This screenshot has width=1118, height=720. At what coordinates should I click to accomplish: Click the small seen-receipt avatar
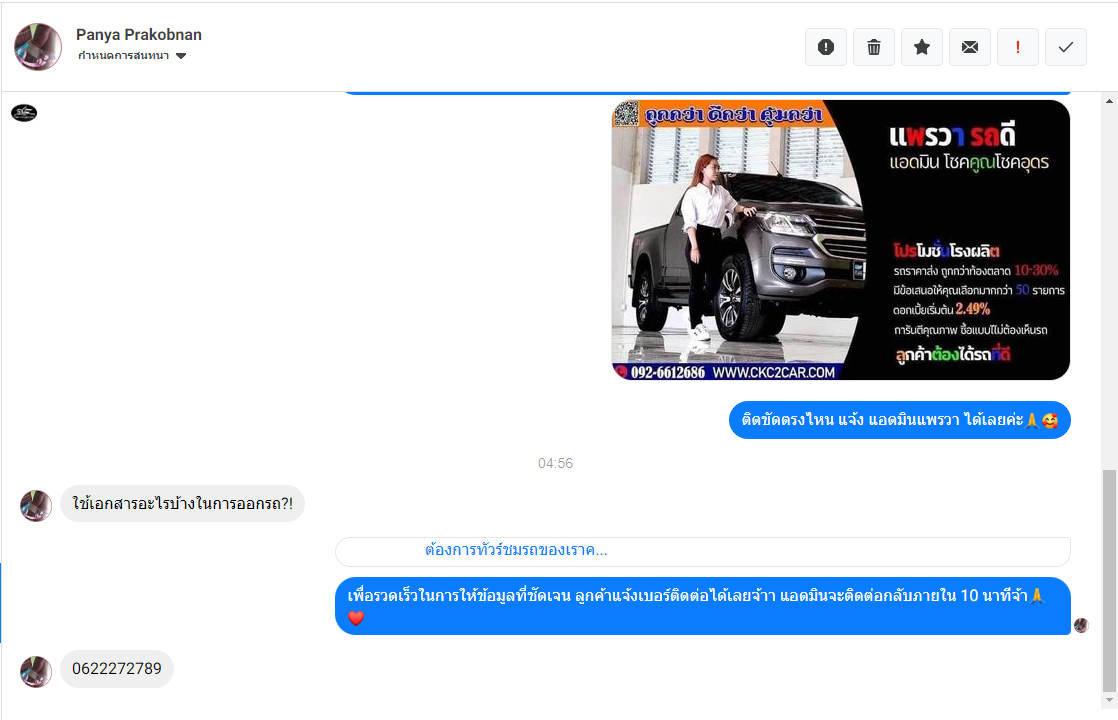tap(1081, 625)
